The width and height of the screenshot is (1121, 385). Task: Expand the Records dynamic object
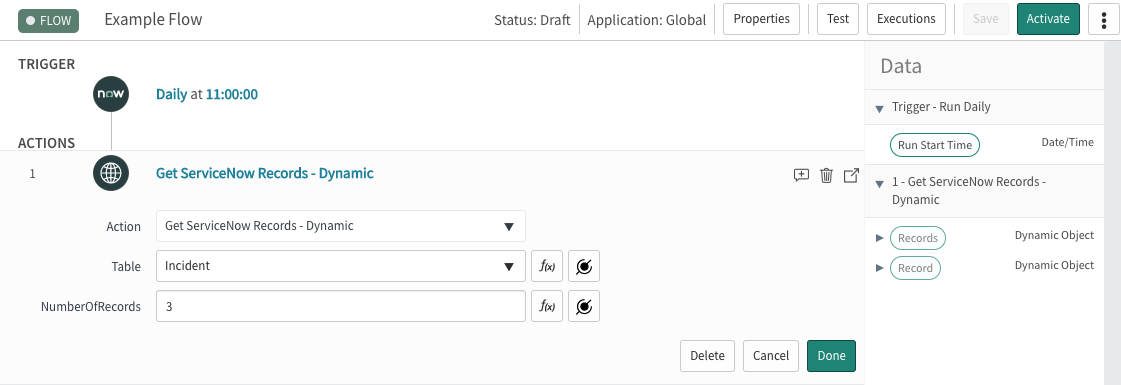click(880, 238)
